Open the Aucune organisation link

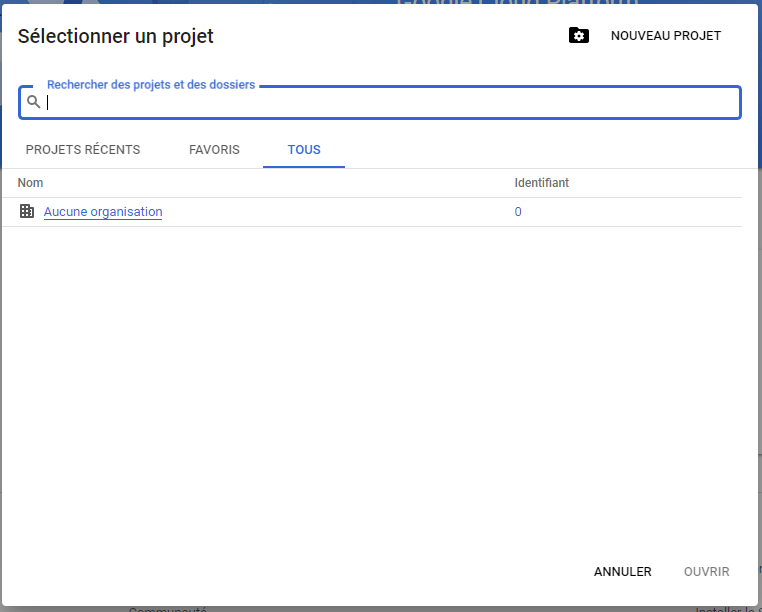103,212
